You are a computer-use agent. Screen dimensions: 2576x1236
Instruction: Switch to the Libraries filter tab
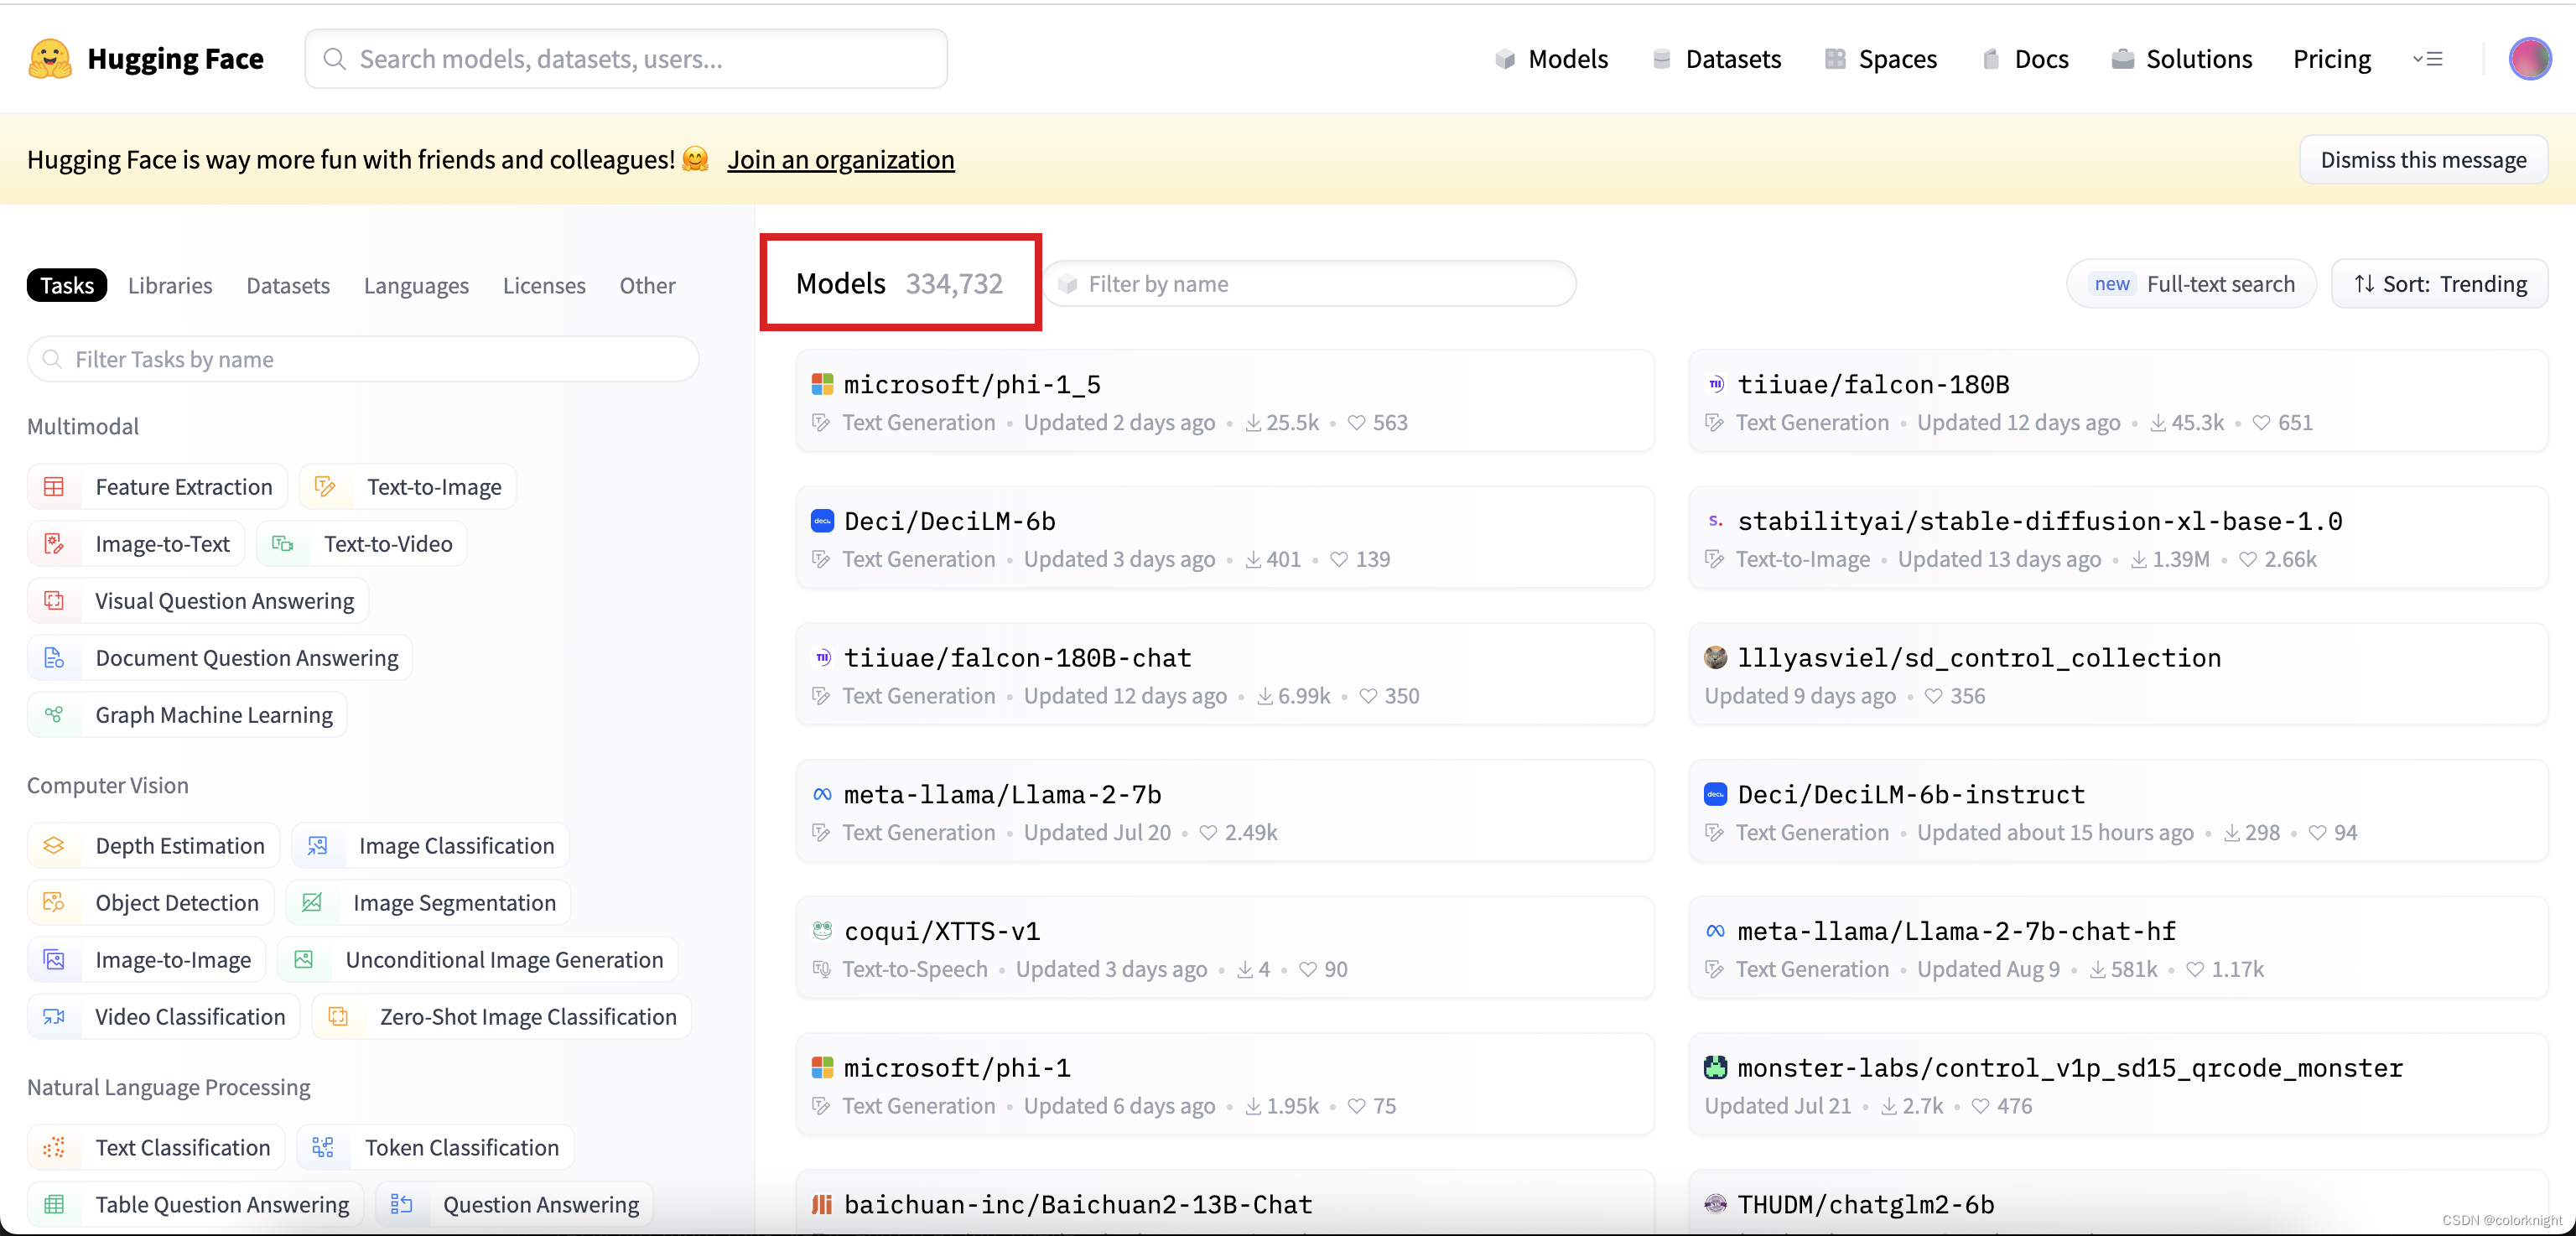click(x=170, y=286)
